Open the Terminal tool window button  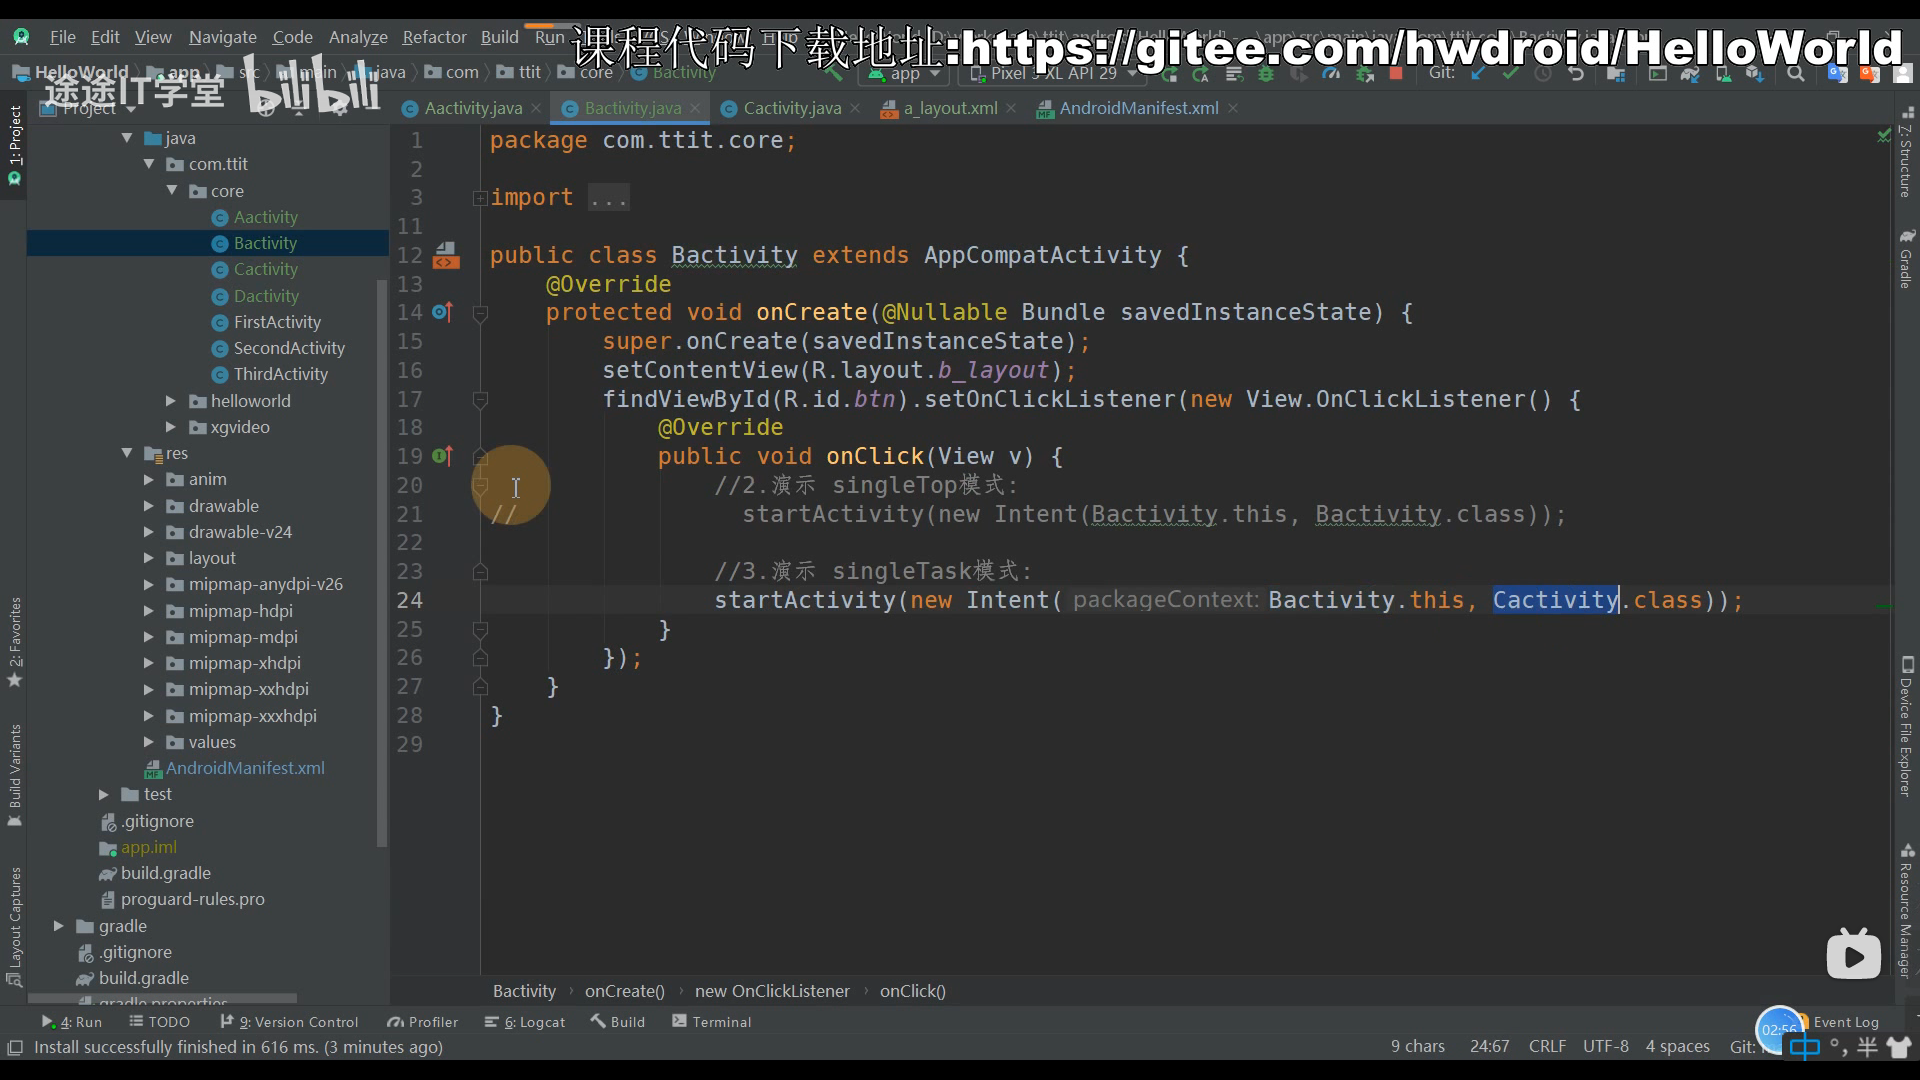coord(711,1022)
